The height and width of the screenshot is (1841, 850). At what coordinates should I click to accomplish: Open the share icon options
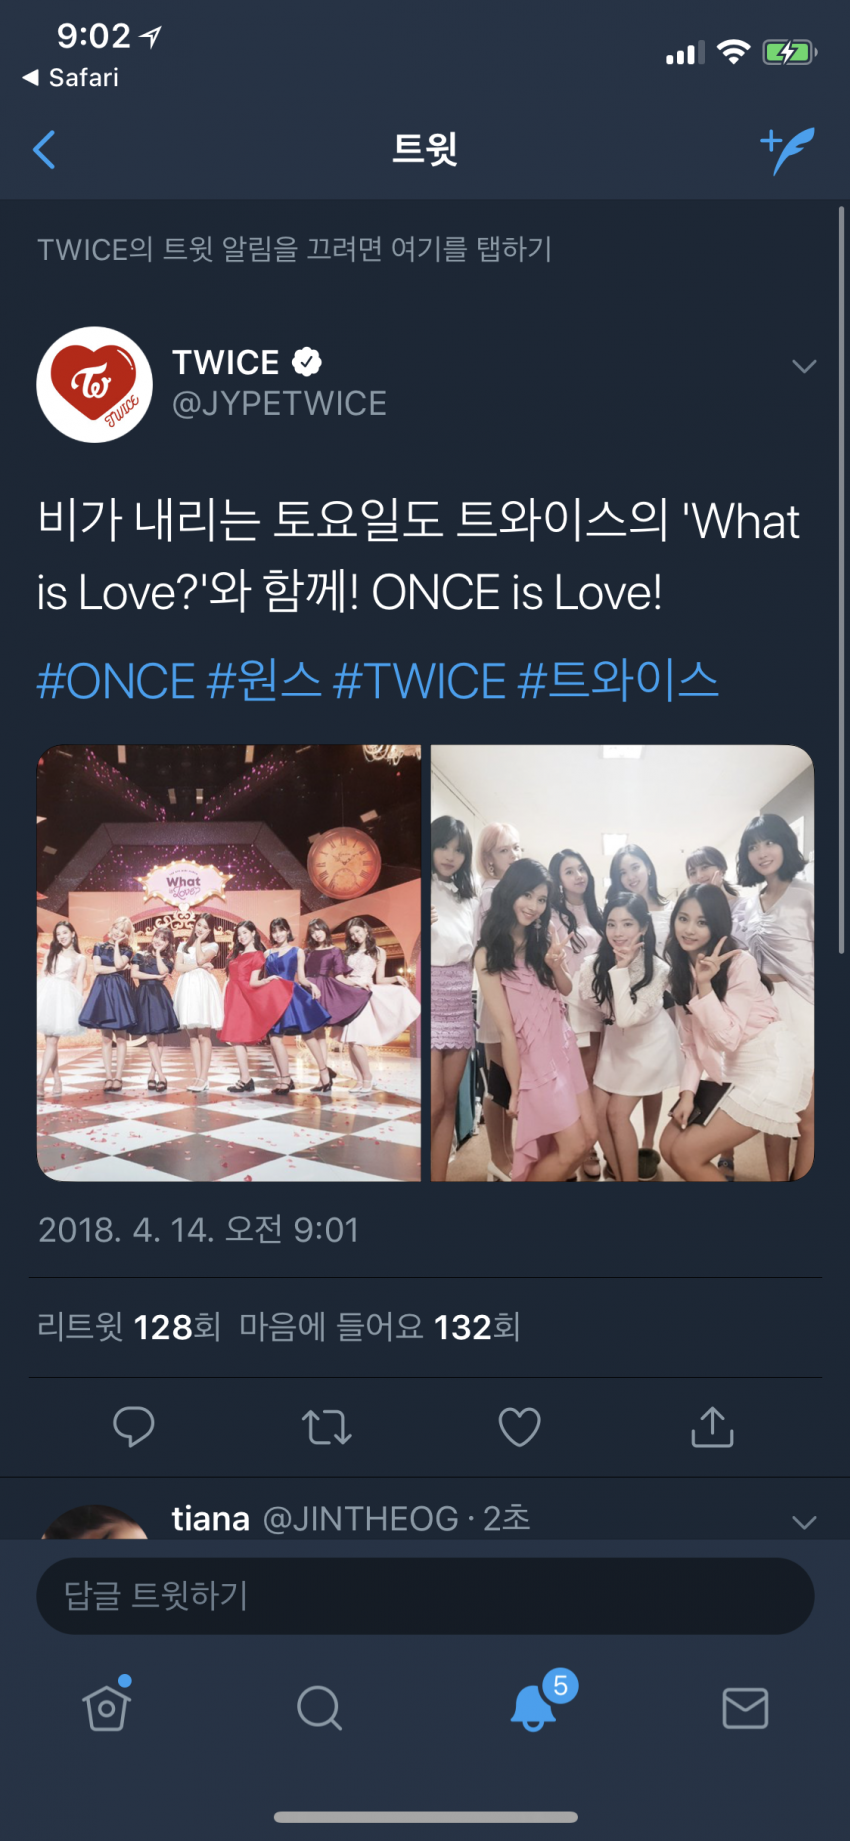(x=712, y=1426)
